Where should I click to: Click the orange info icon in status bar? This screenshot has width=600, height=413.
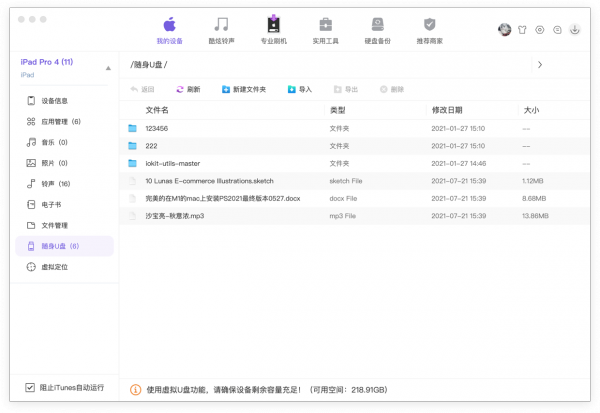pyautogui.click(x=135, y=390)
